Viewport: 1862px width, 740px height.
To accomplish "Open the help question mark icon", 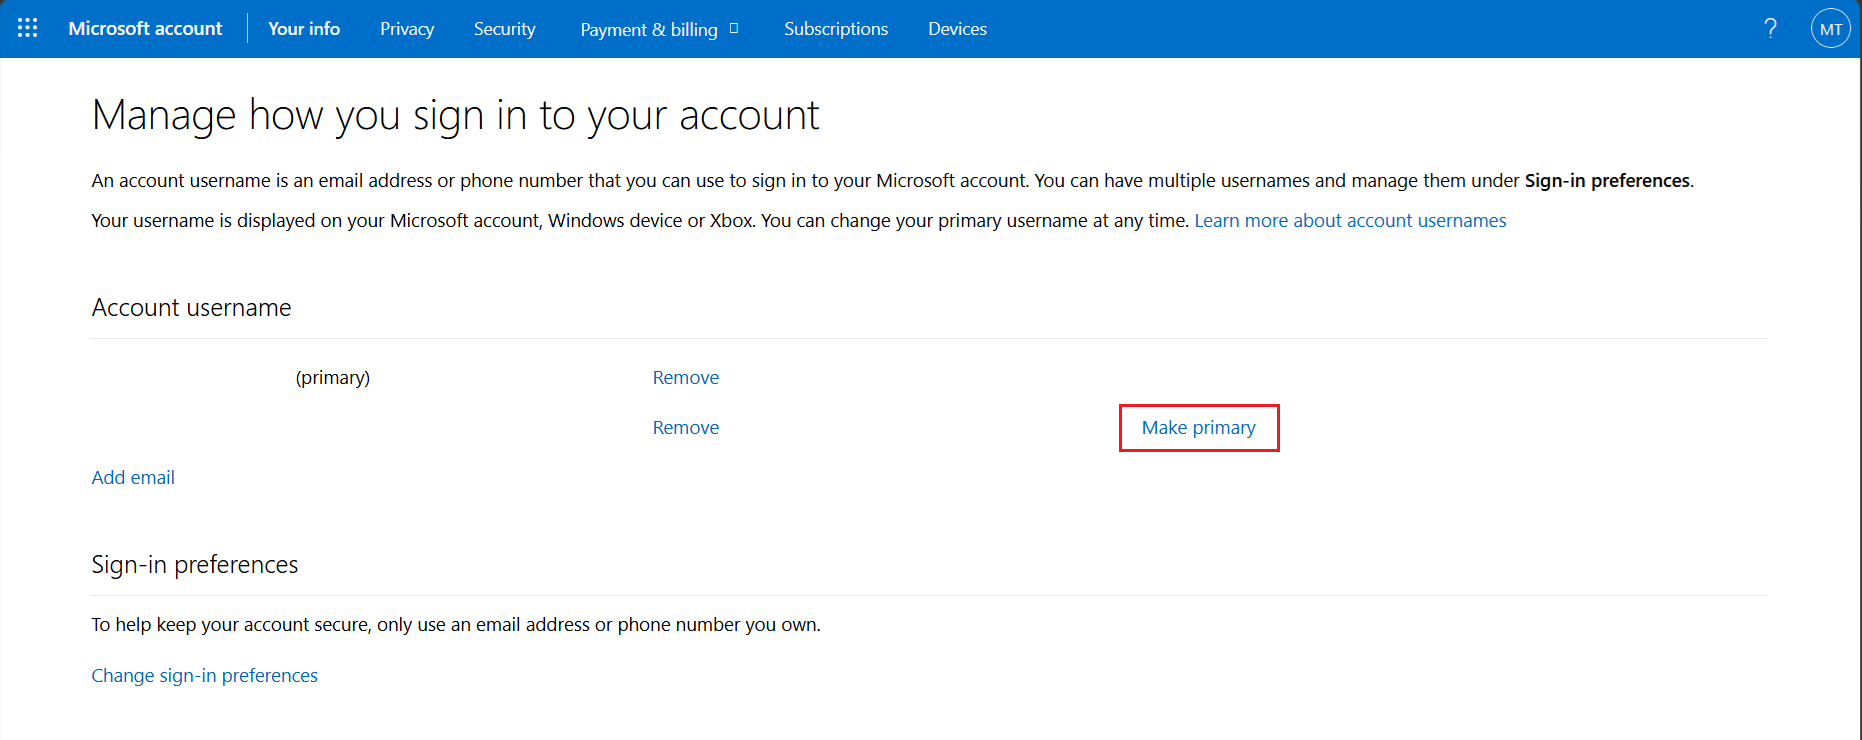I will tap(1771, 28).
